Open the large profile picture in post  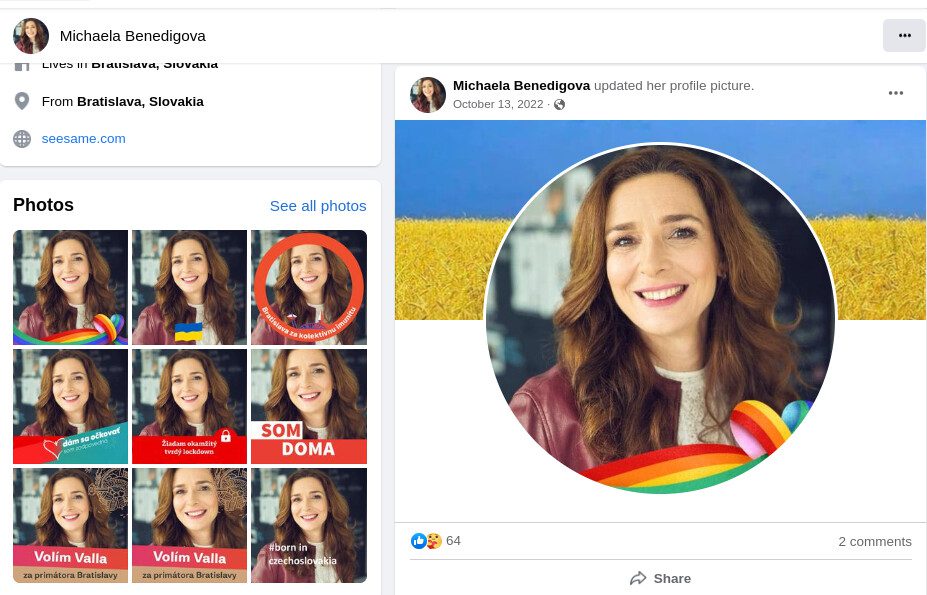point(660,318)
